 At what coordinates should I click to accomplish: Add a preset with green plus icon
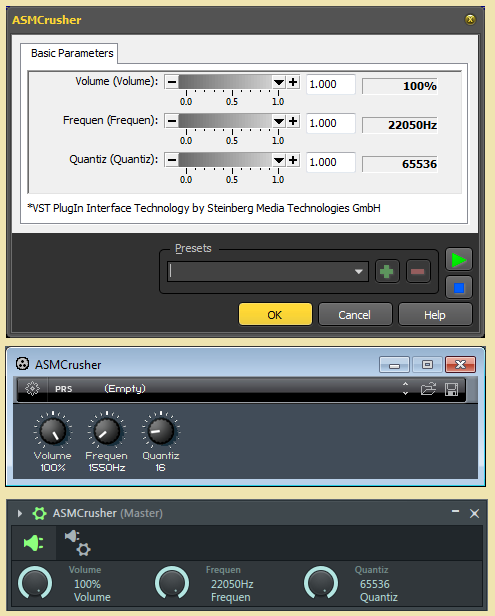tap(387, 271)
